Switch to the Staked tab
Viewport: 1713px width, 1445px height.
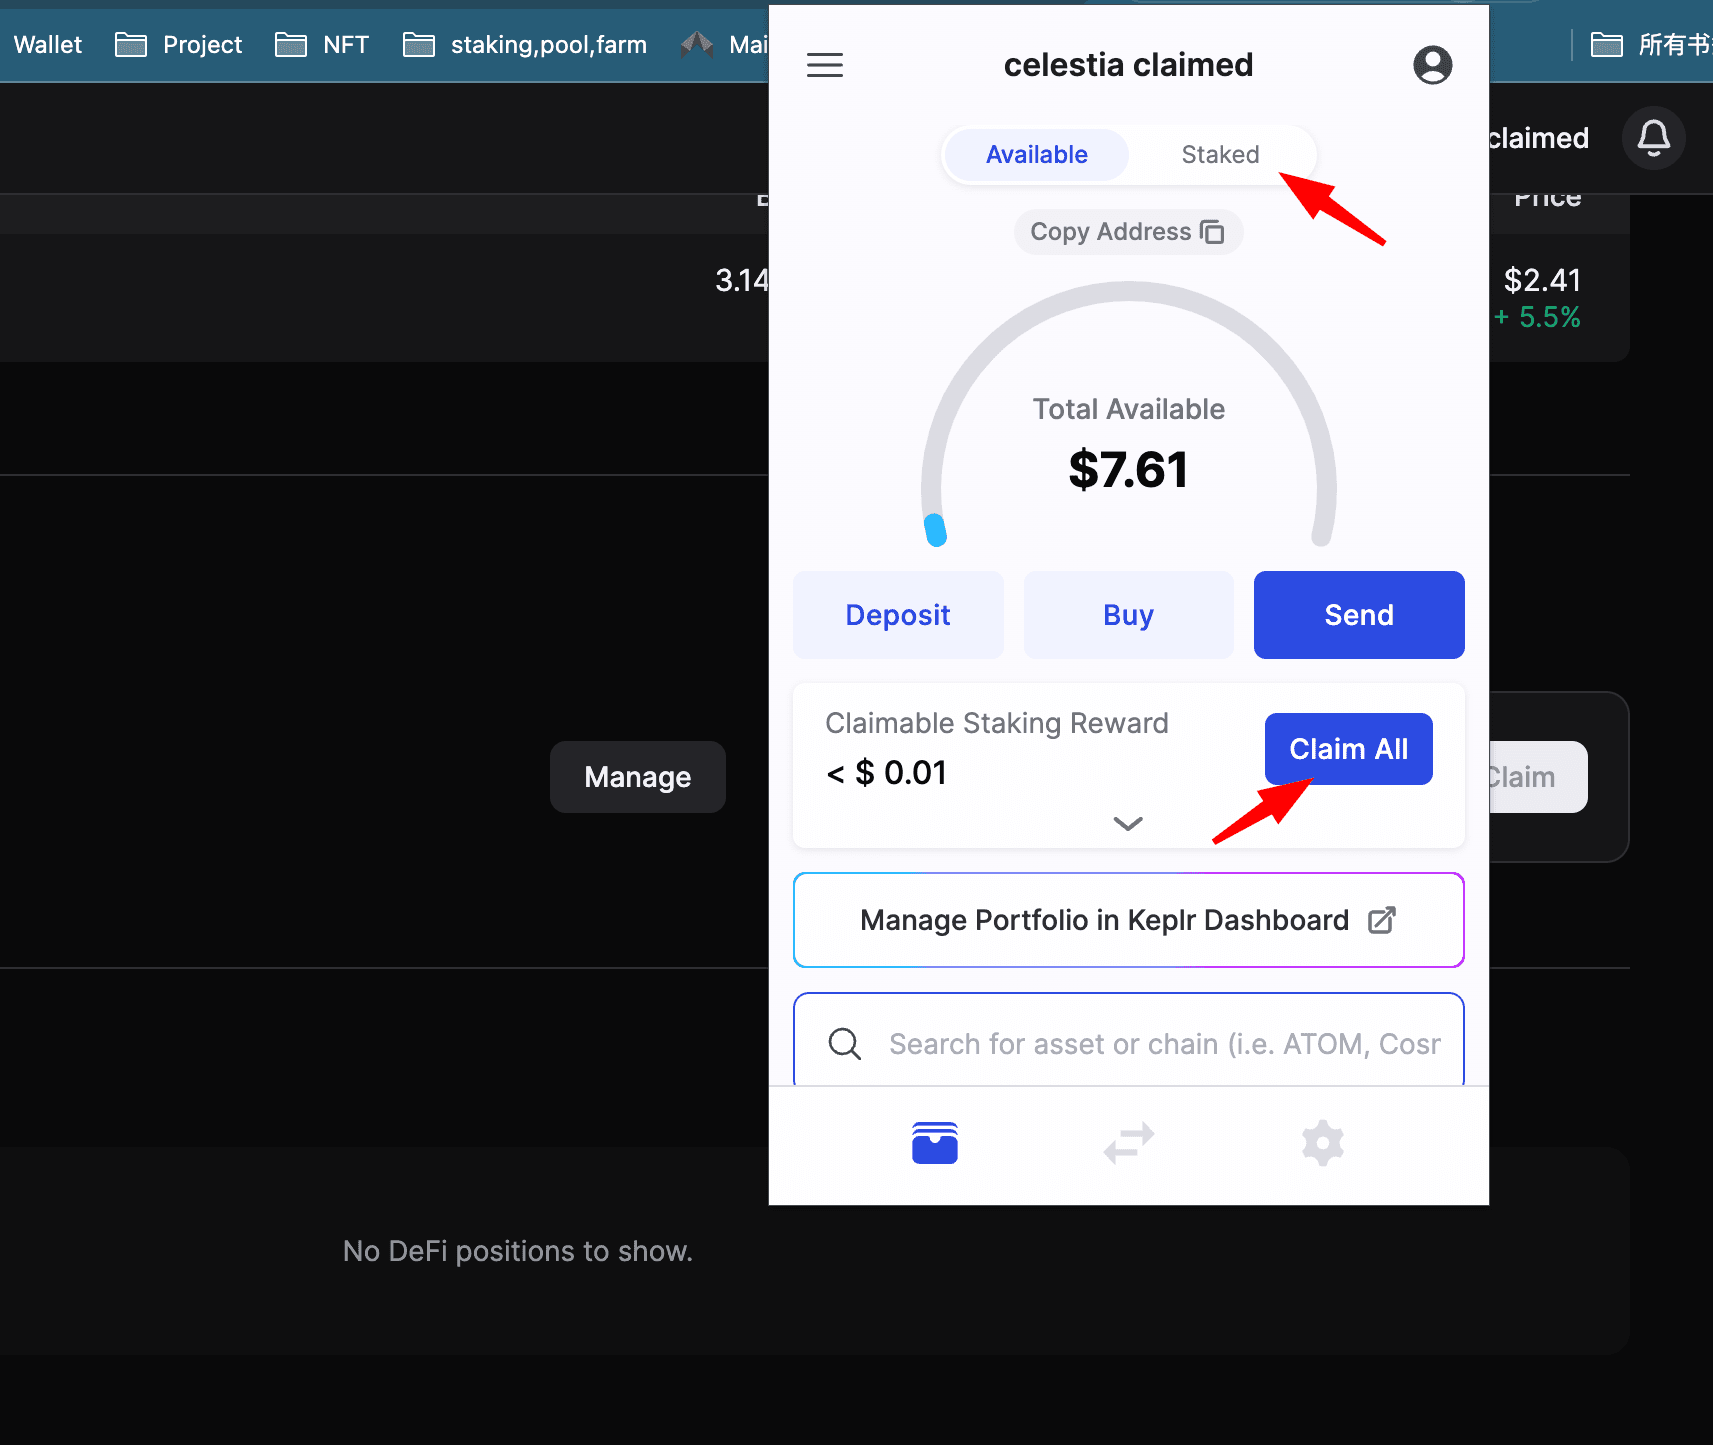click(x=1220, y=155)
